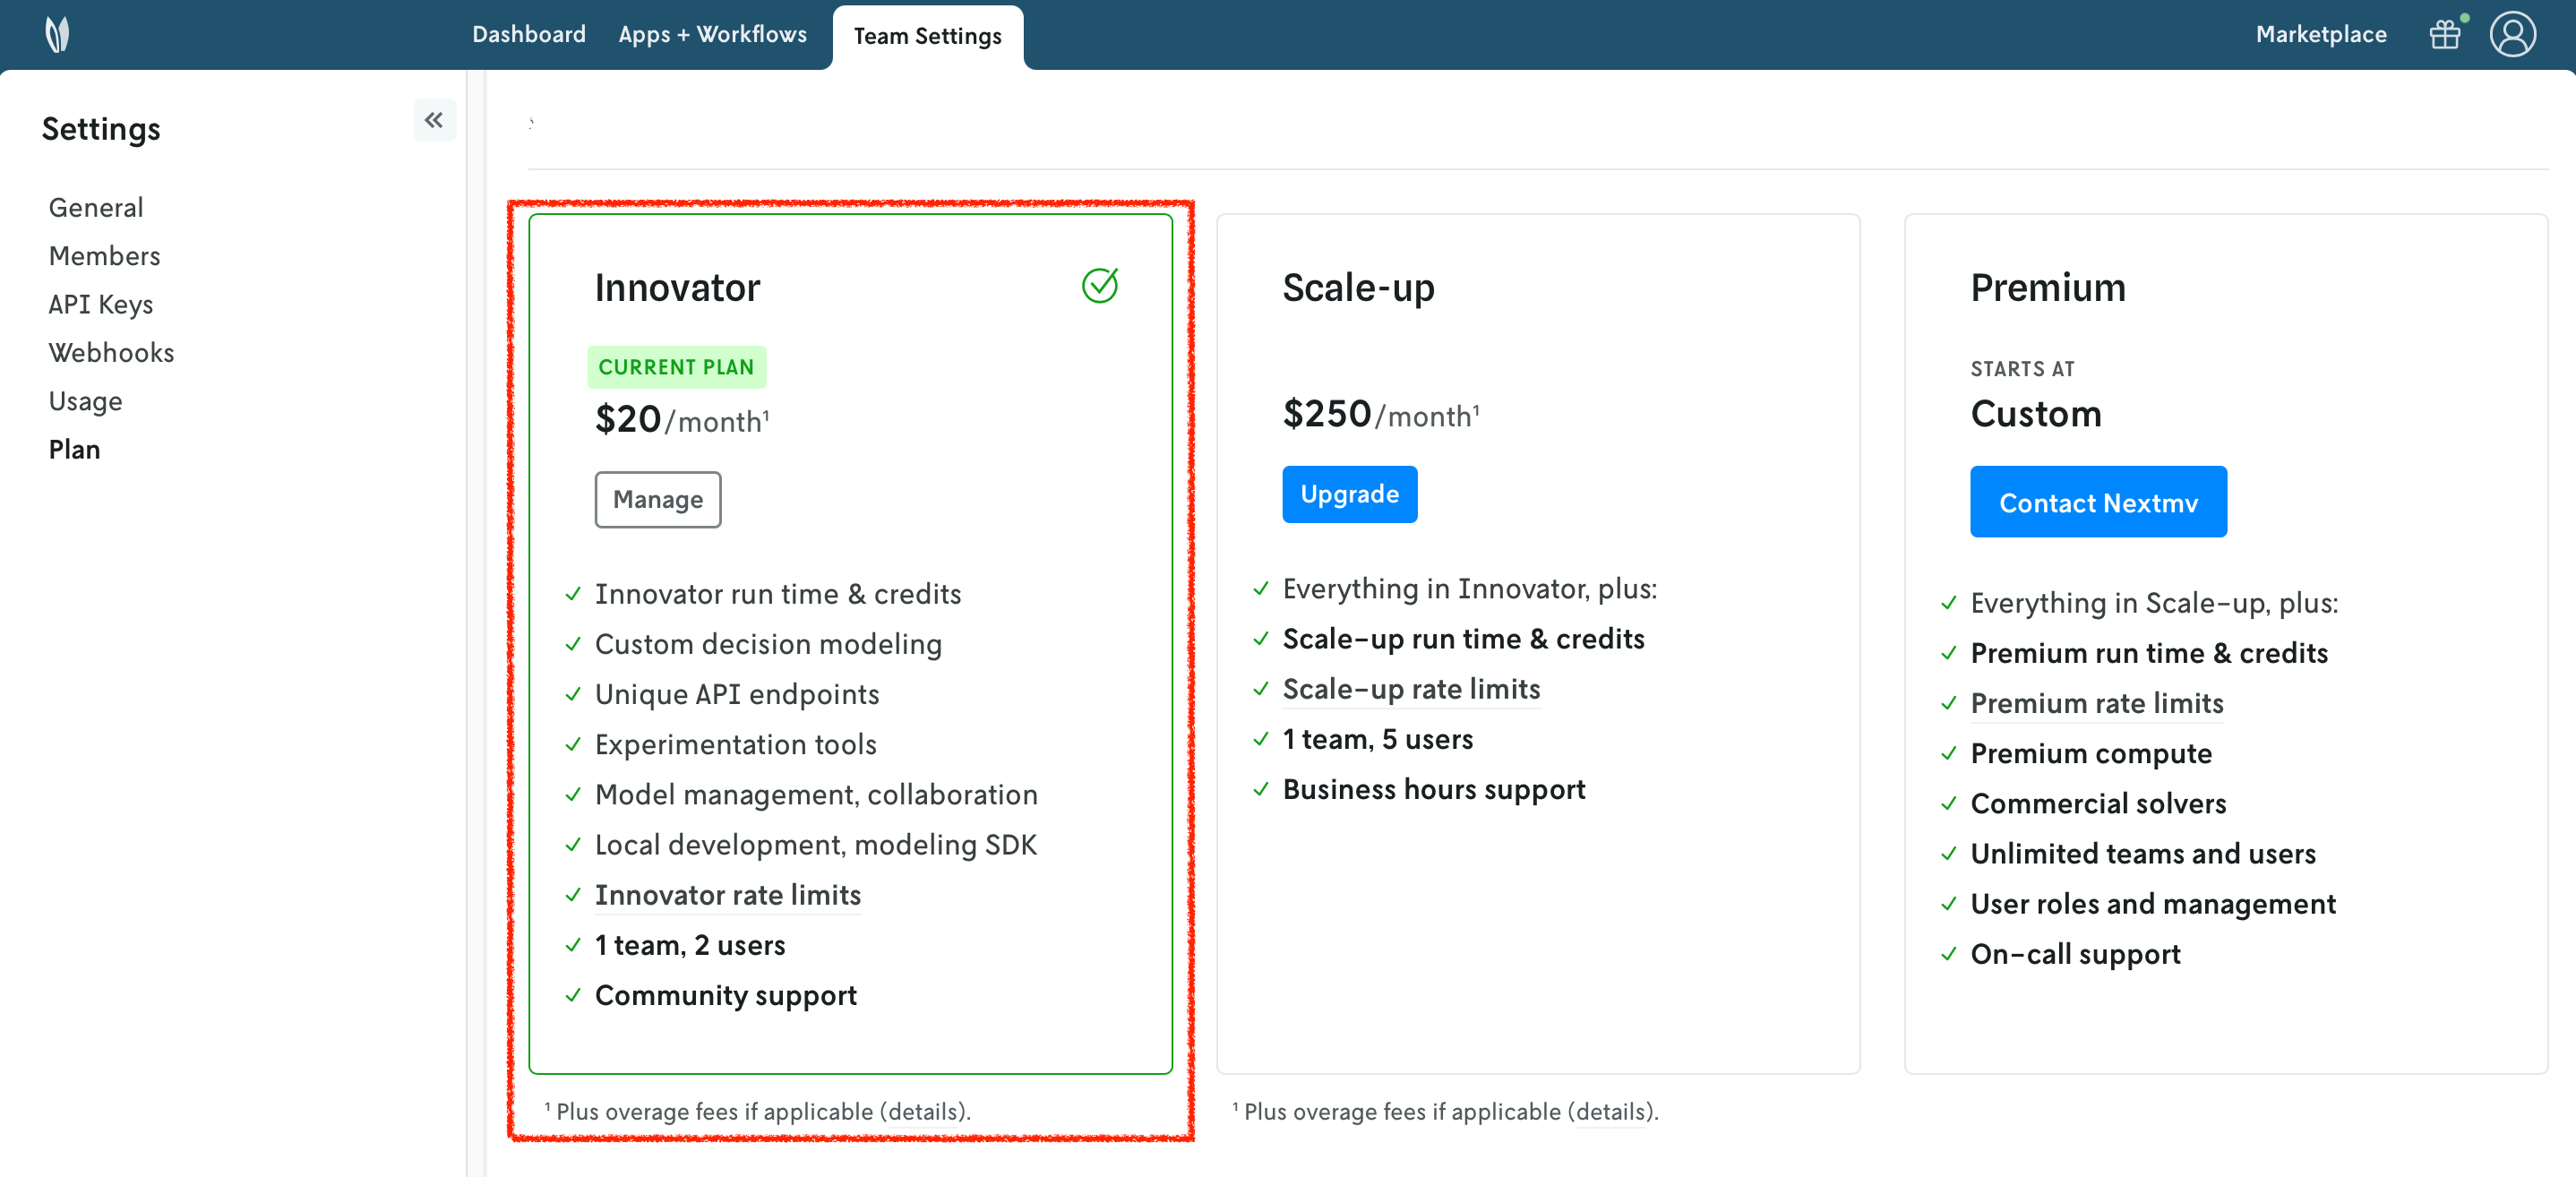The height and width of the screenshot is (1177, 2576).
Task: Open the Dashboard tab
Action: (x=528, y=35)
